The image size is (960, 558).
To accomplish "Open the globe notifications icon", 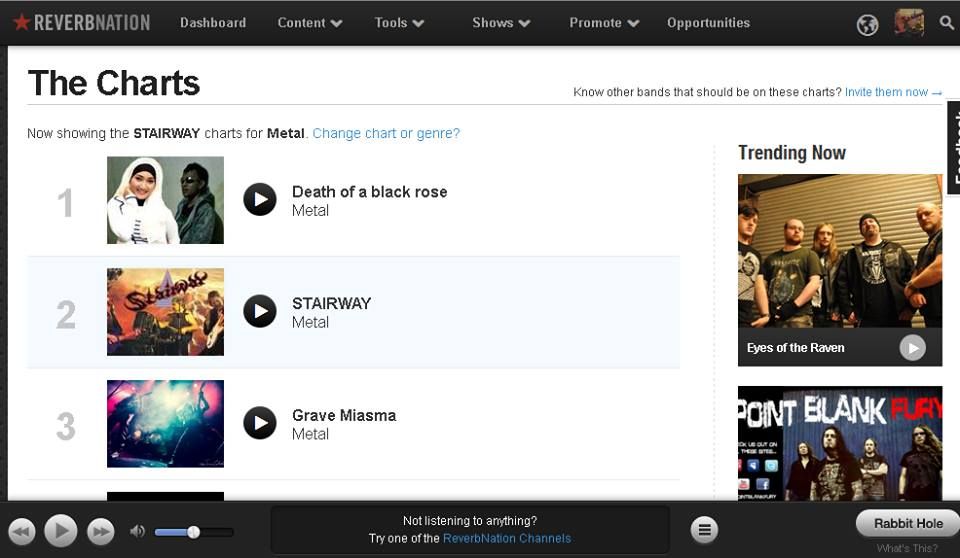I will [867, 25].
